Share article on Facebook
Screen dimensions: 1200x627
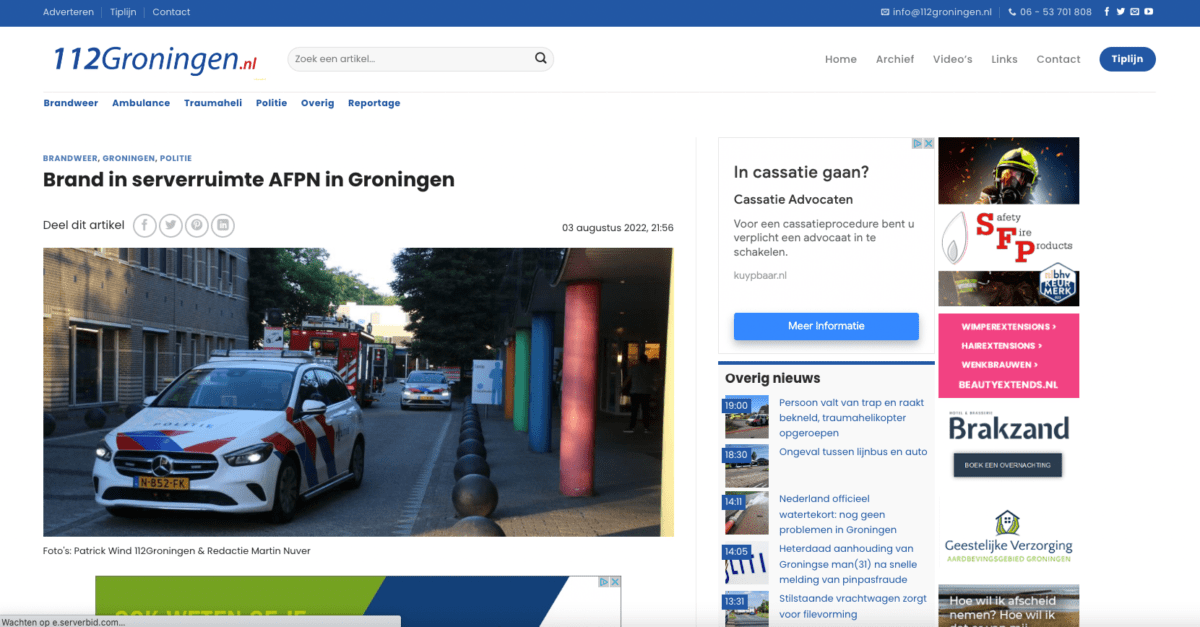(x=145, y=226)
